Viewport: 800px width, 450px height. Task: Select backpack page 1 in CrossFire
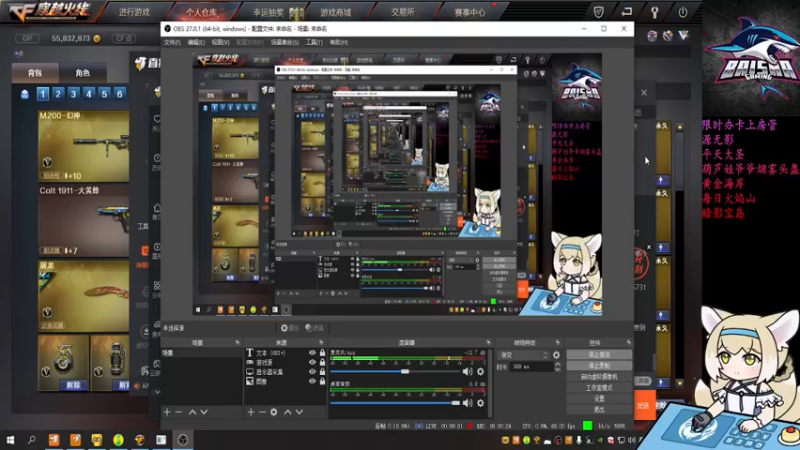43,94
